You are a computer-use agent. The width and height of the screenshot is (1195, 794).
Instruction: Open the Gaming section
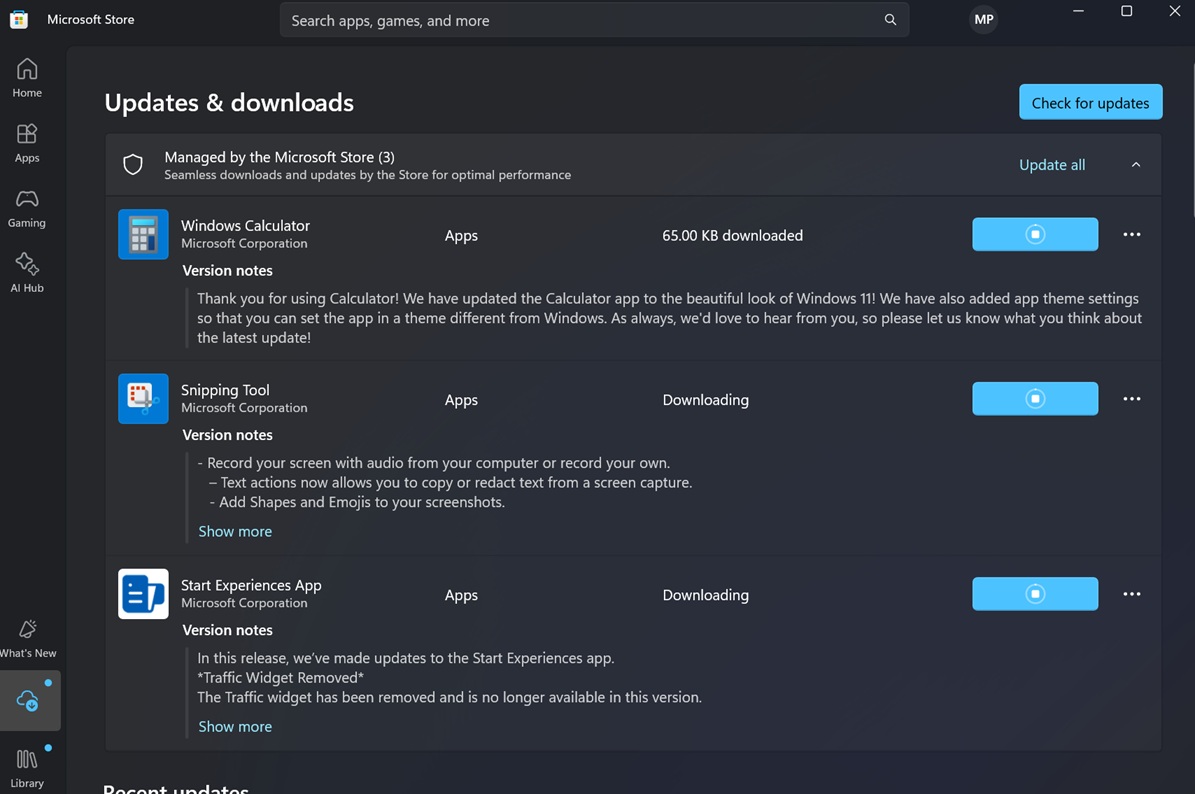pyautogui.click(x=27, y=208)
